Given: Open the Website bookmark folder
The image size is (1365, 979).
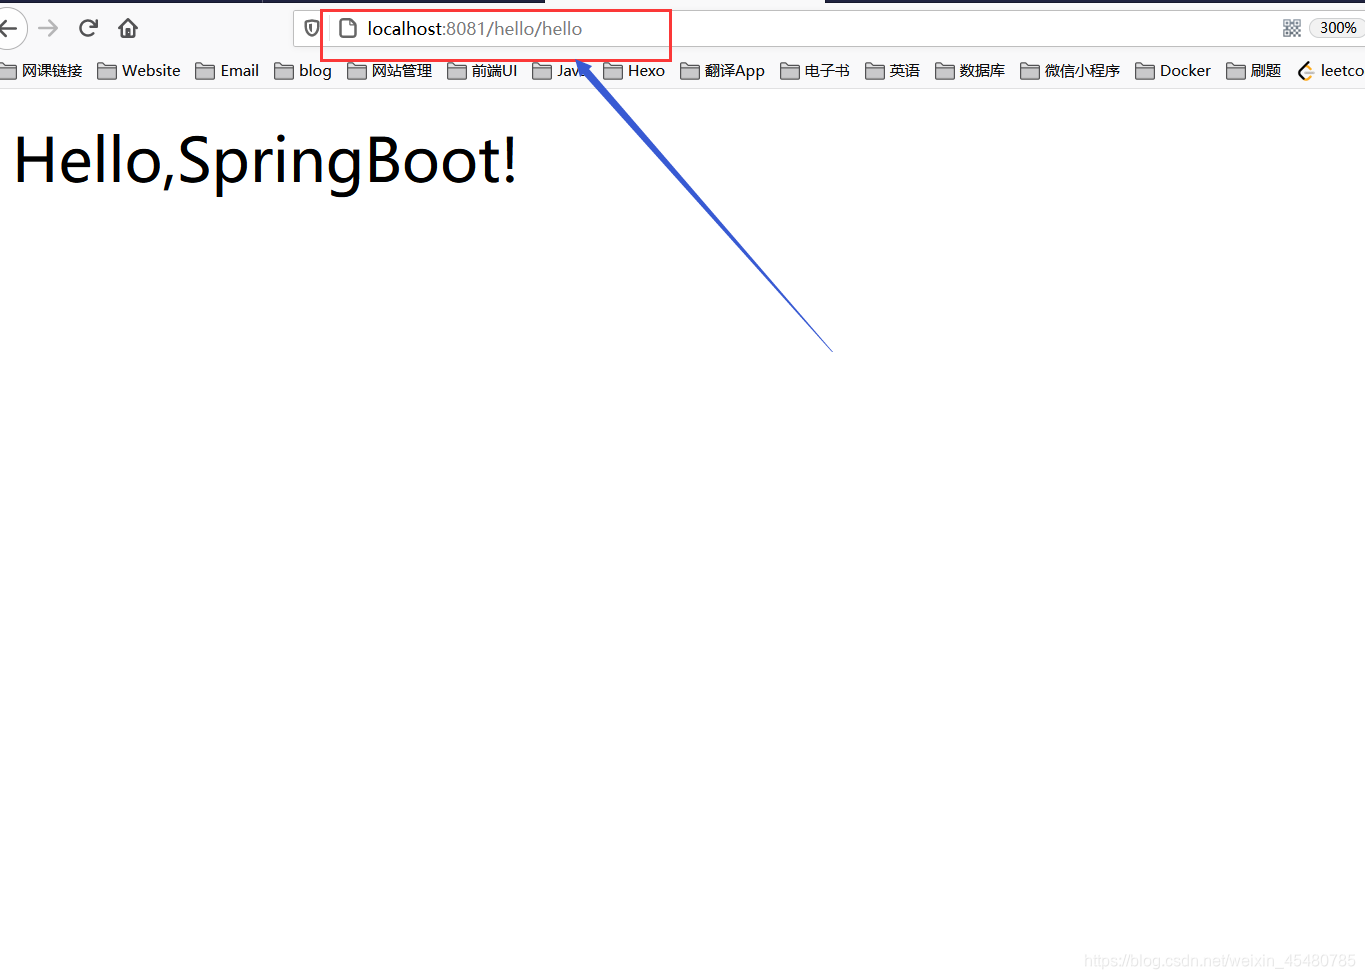Looking at the screenshot, I should pos(139,71).
